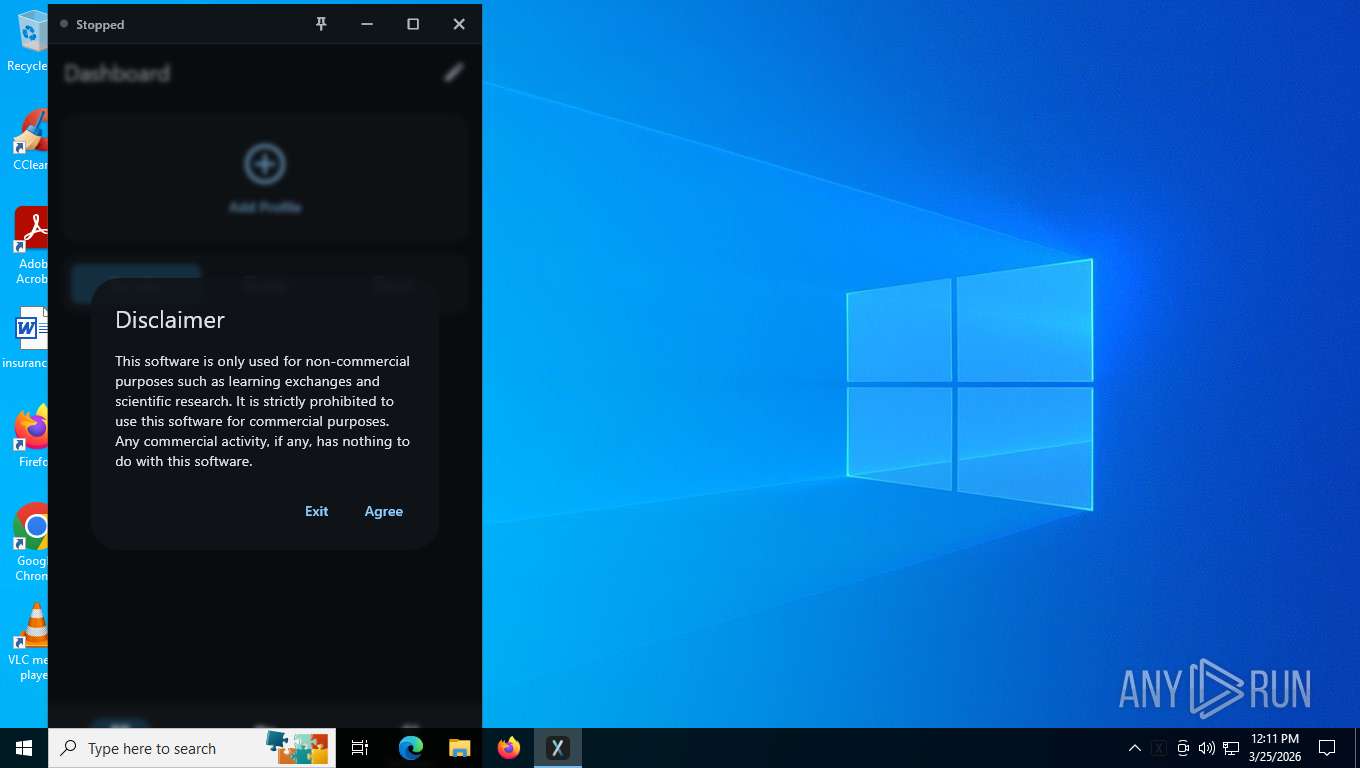Show hidden system tray icons
1360x768 pixels.
[1134, 748]
